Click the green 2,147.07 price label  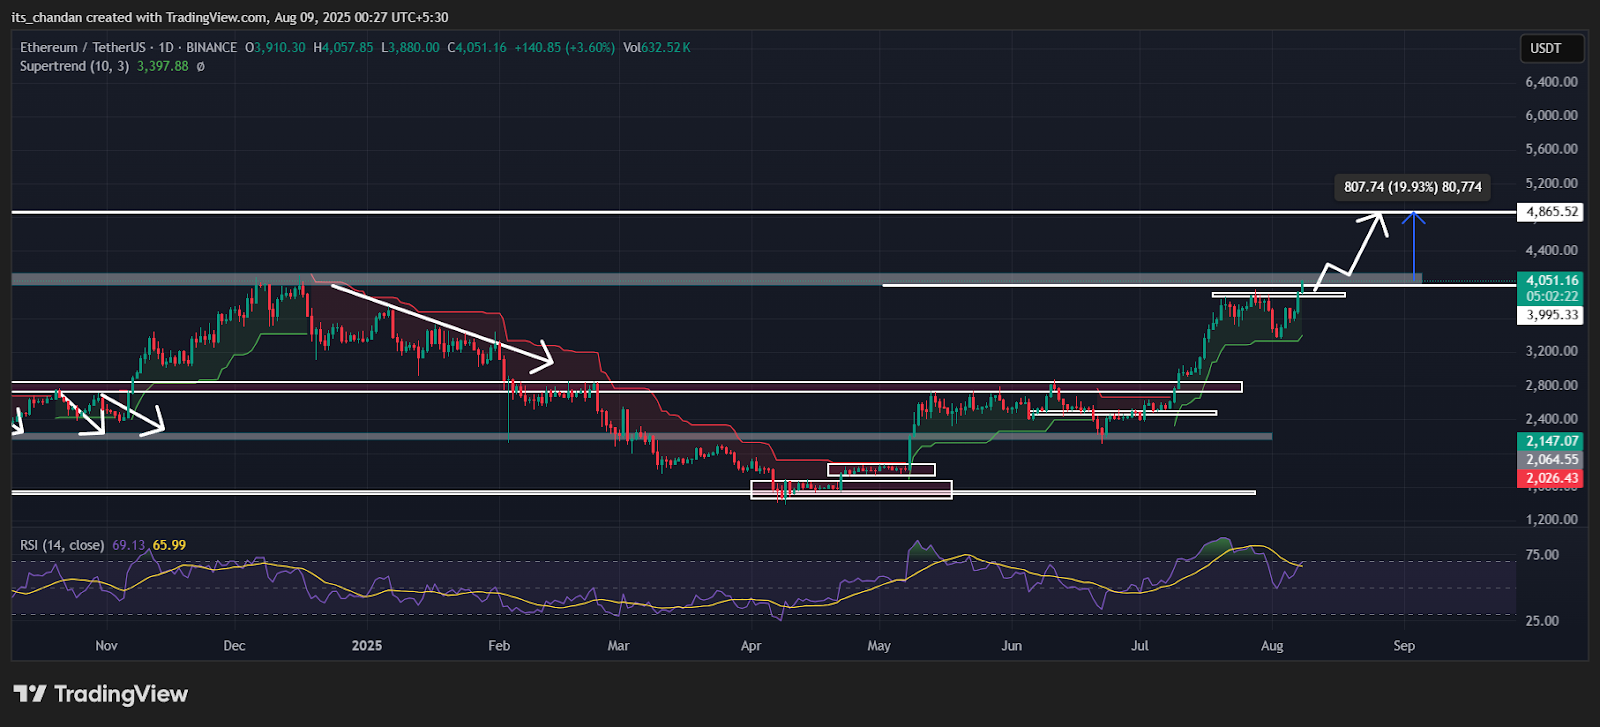1552,441
